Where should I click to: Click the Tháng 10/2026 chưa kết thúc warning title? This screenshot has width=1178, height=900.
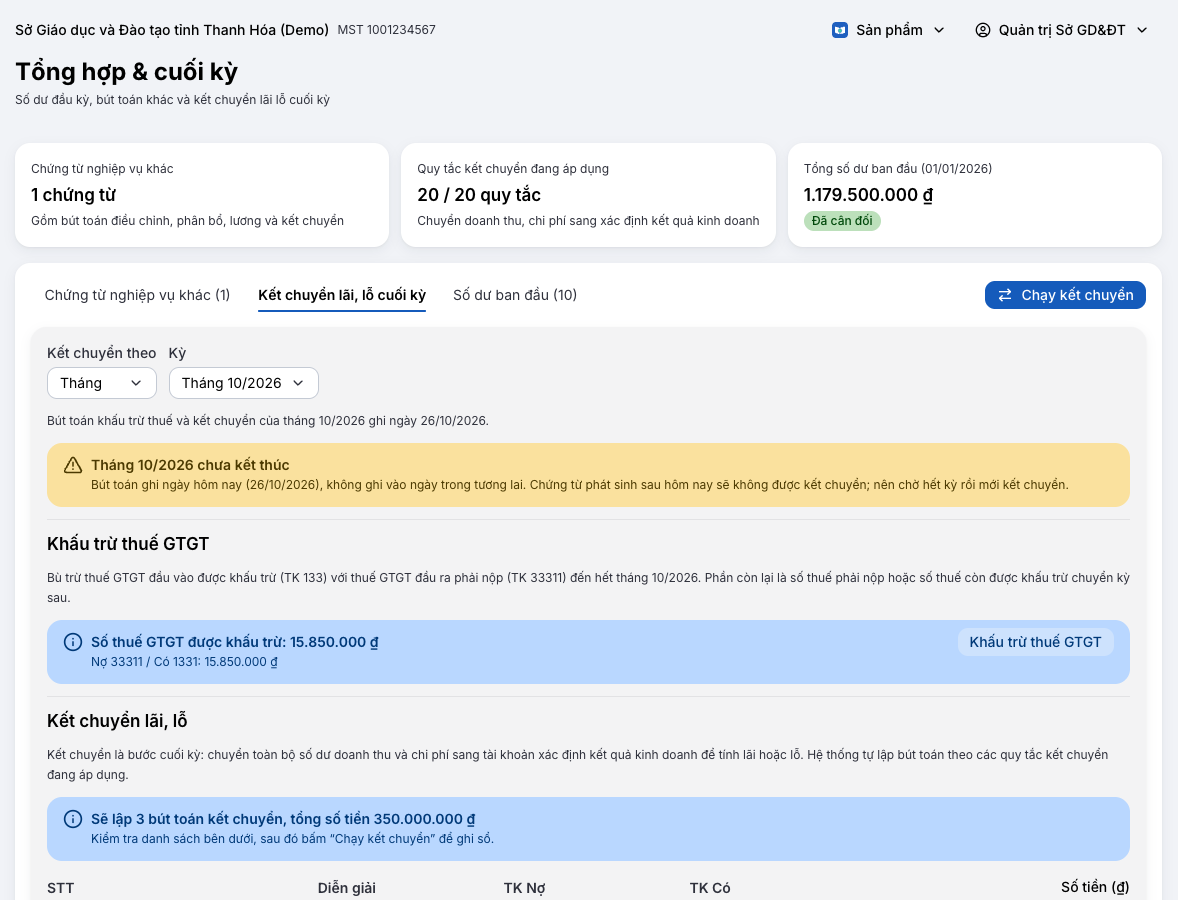[x=190, y=465]
